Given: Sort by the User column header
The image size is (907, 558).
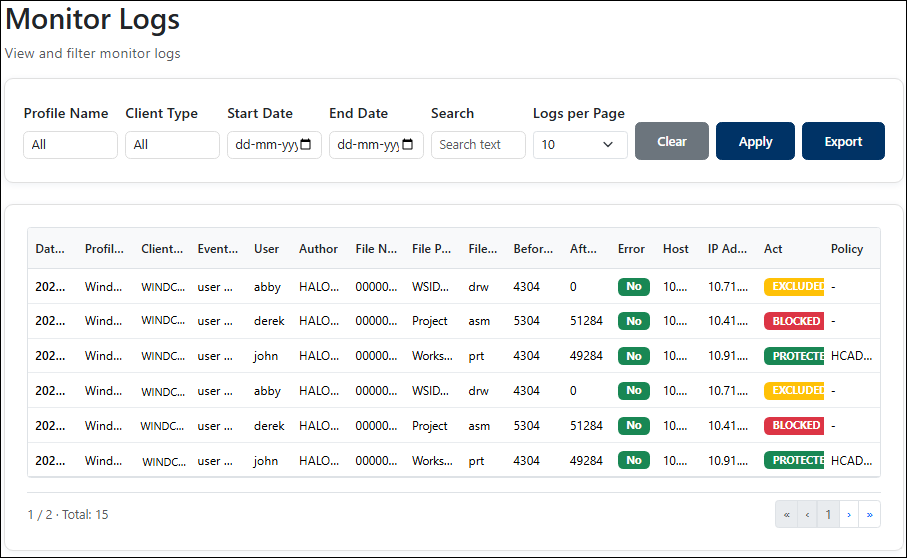Looking at the screenshot, I should coord(266,249).
